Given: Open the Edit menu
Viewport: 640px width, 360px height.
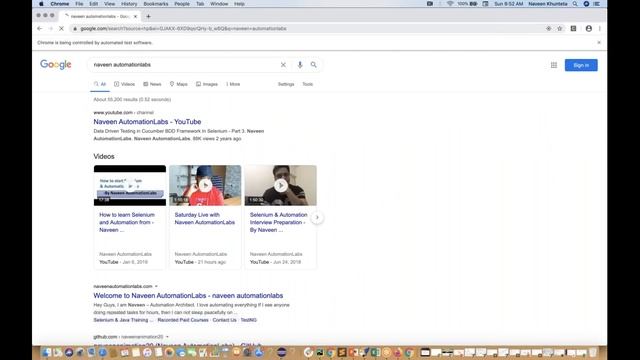Looking at the screenshot, I should point(93,4).
